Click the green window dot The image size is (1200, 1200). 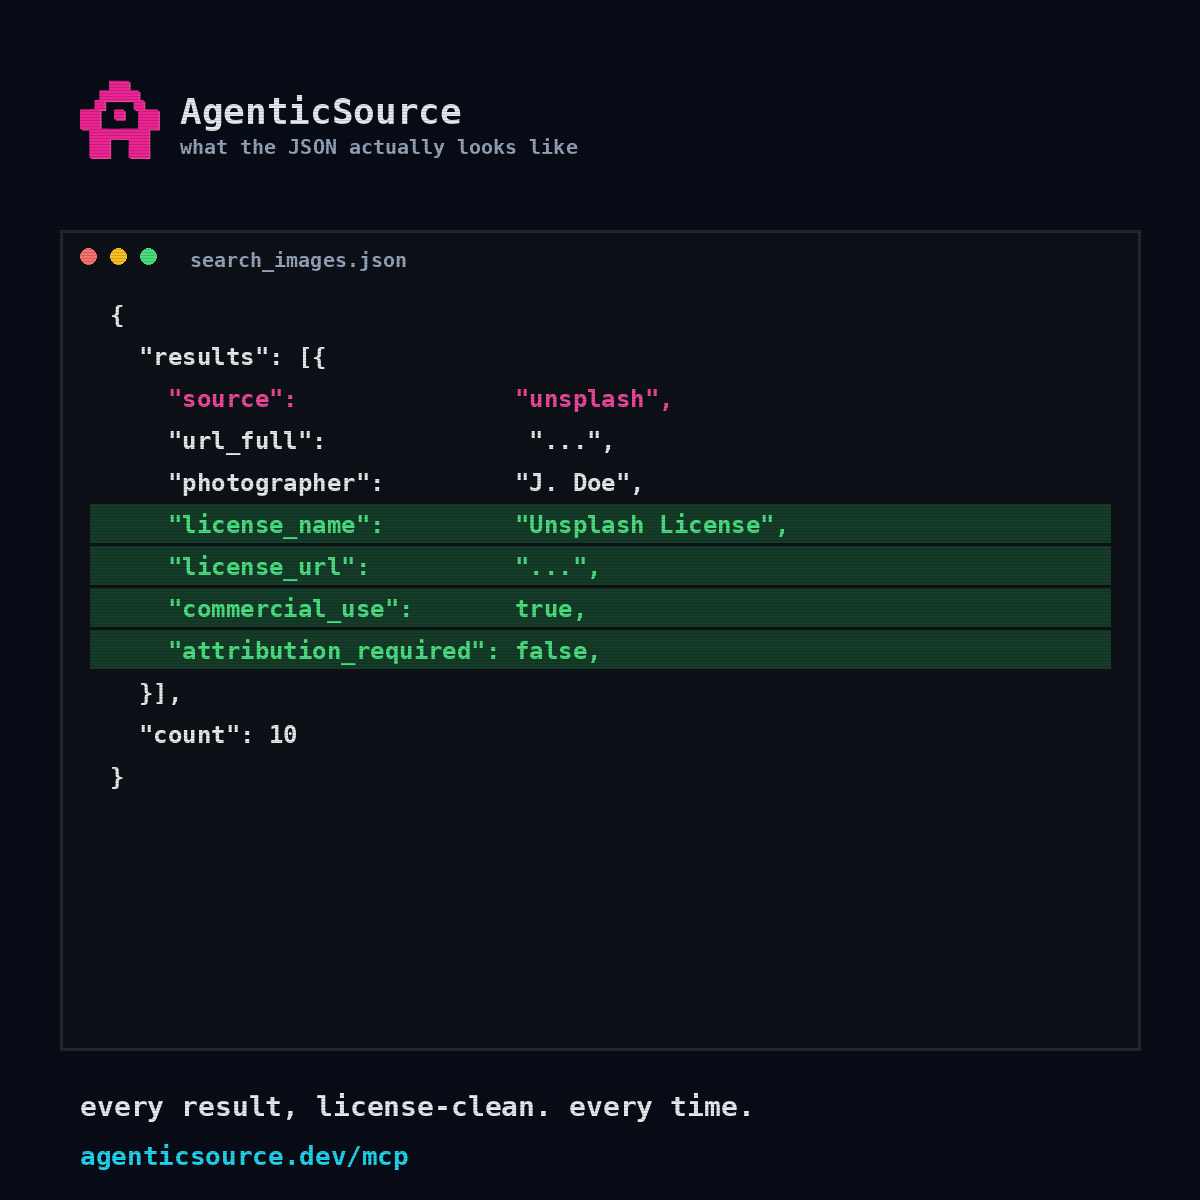(x=149, y=257)
